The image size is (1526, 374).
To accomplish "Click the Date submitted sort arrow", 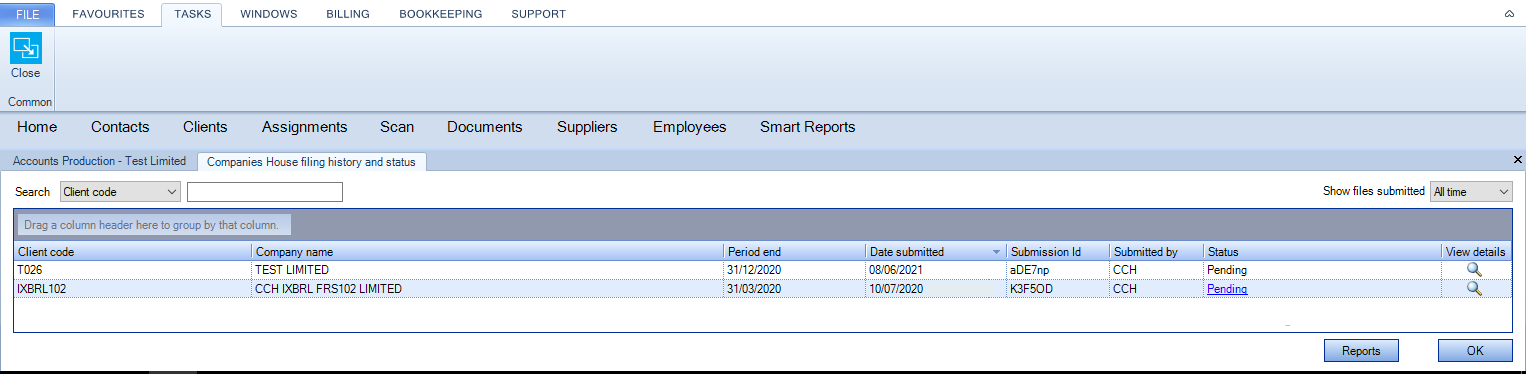I will 996,252.
